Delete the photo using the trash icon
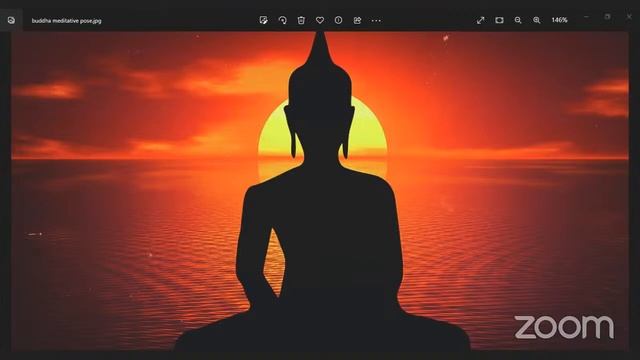 coord(301,20)
